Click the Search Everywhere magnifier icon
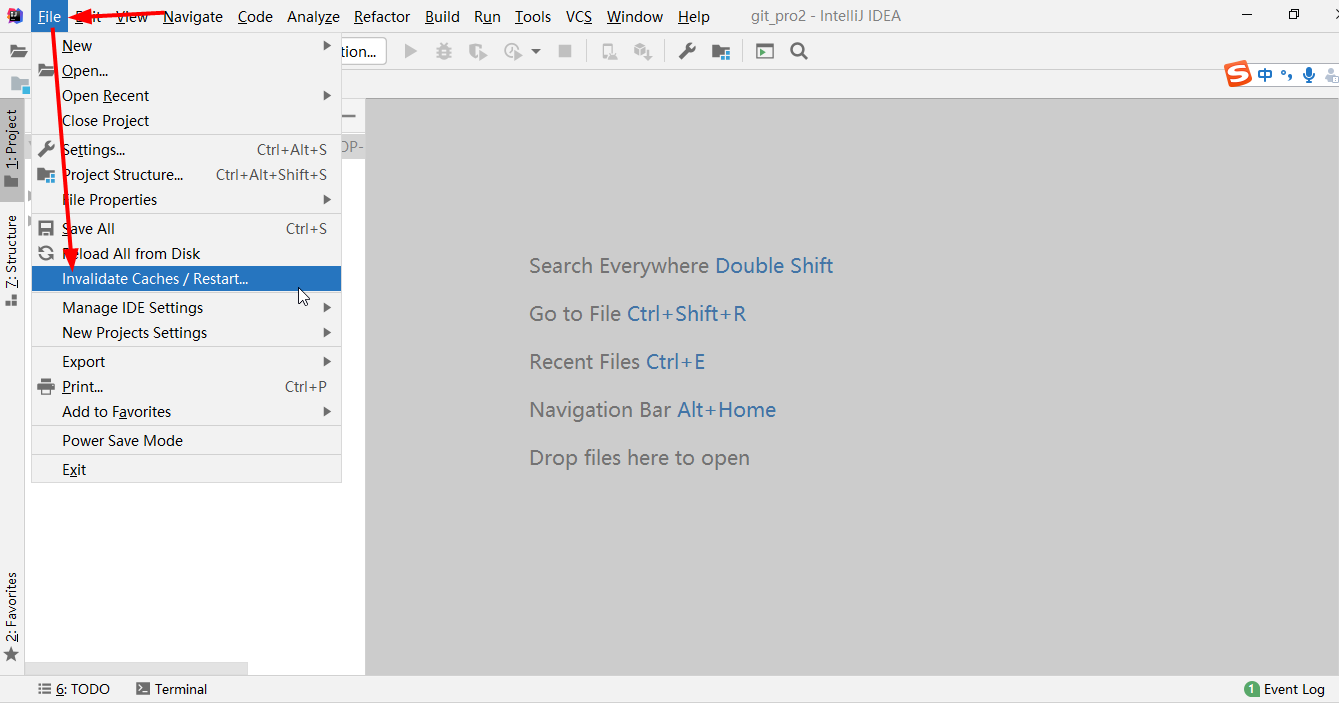Image resolution: width=1339 pixels, height=703 pixels. [799, 51]
